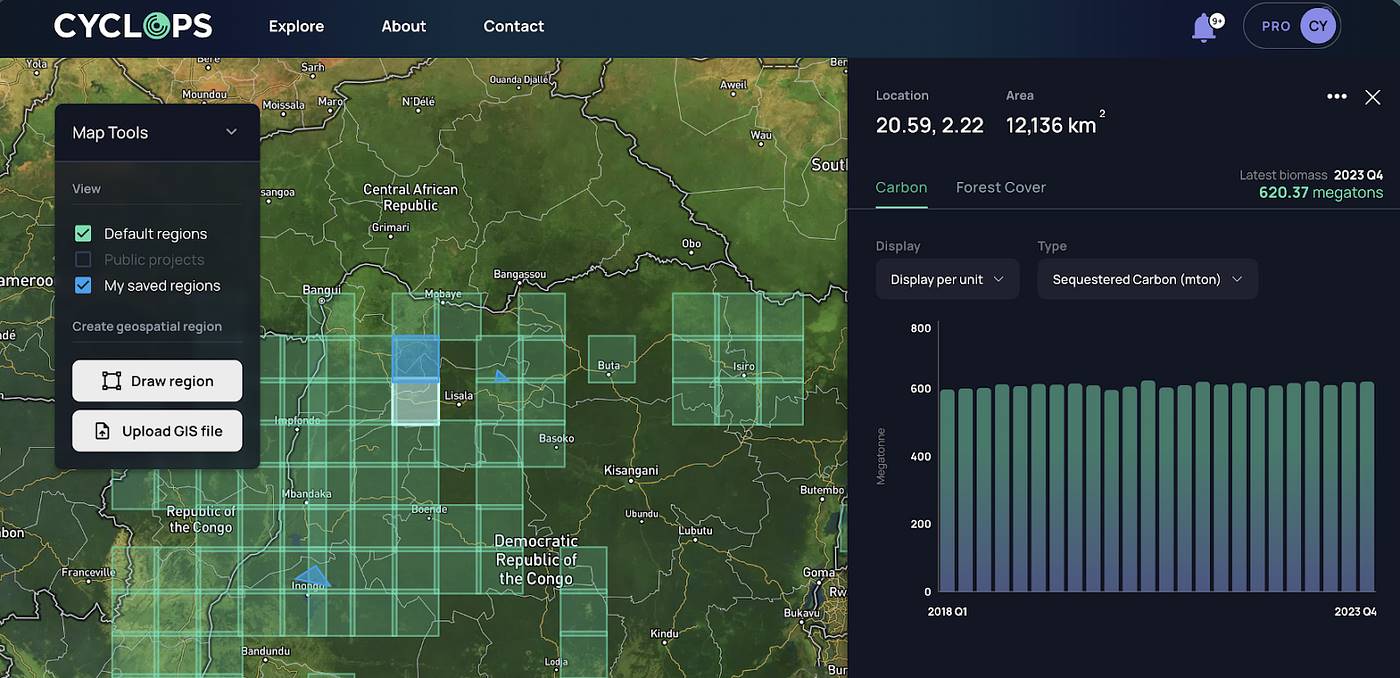Click the blue marker near Inongo
Viewport: 1400px width, 678px height.
[x=313, y=577]
